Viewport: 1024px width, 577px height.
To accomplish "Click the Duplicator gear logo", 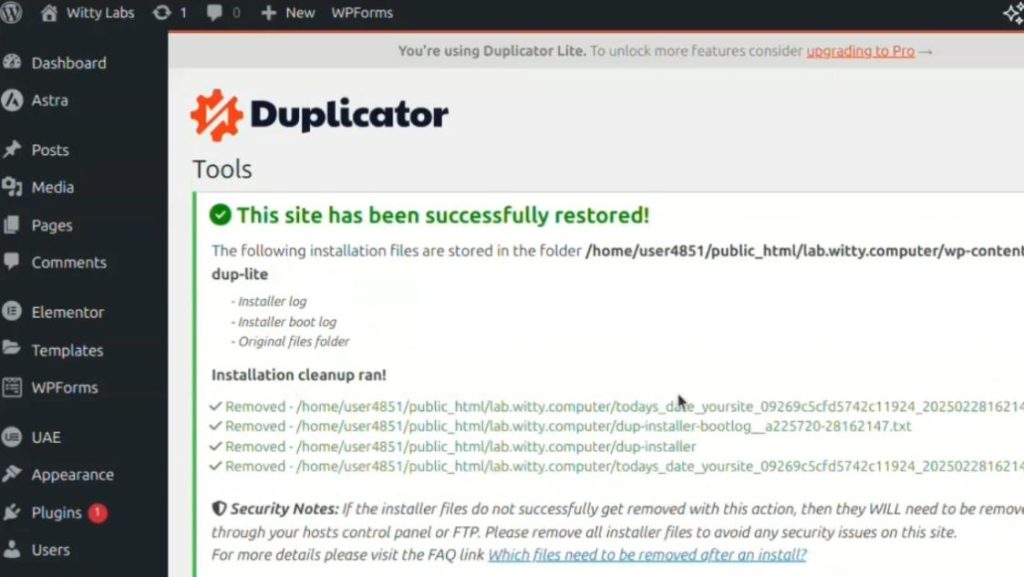I will pos(216,116).
